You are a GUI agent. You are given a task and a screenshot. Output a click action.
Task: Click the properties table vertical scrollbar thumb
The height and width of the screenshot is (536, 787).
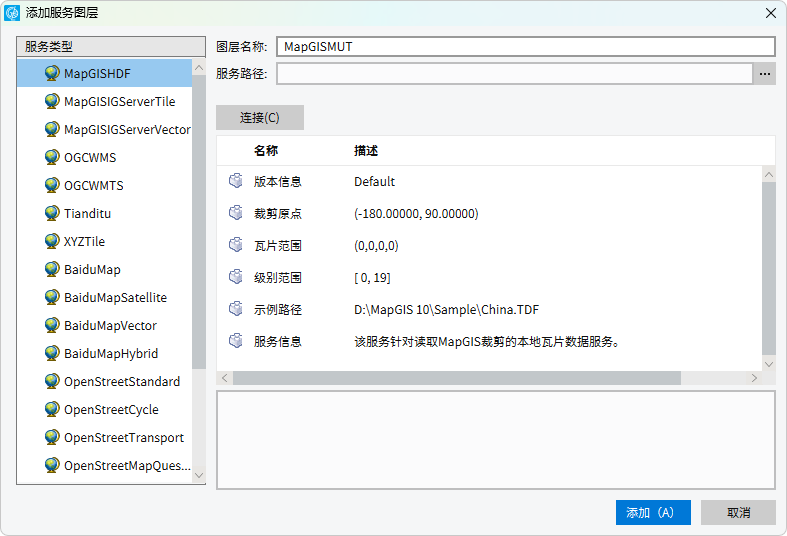(768, 269)
